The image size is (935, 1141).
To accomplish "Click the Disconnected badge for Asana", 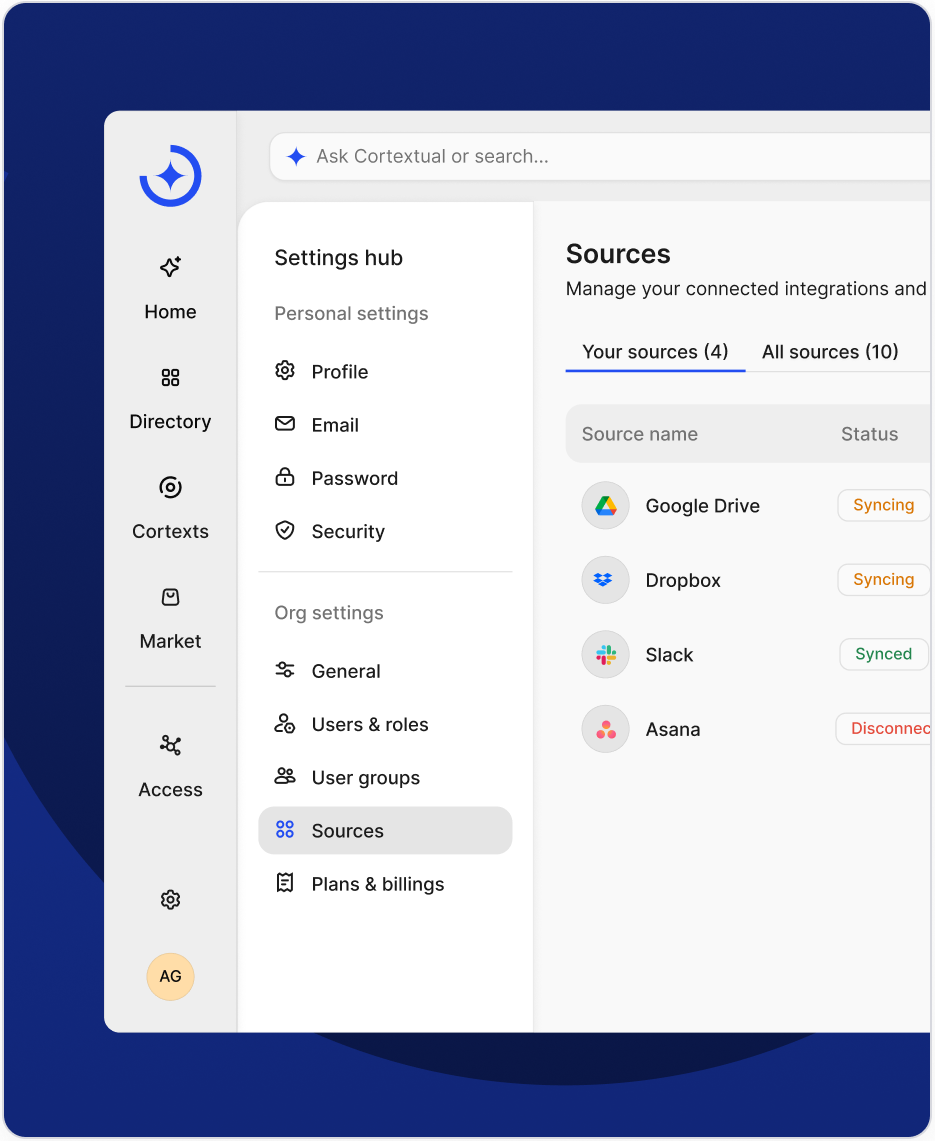I will click(886, 729).
